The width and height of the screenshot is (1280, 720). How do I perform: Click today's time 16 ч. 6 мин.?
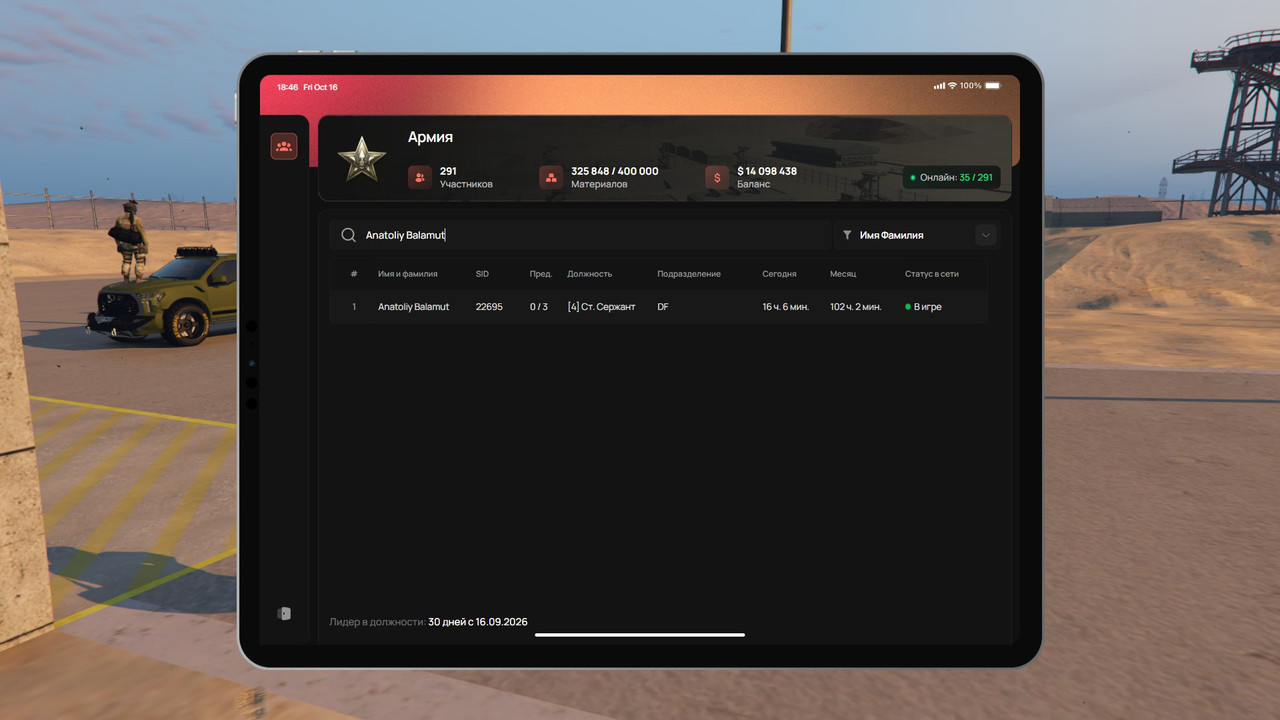786,307
